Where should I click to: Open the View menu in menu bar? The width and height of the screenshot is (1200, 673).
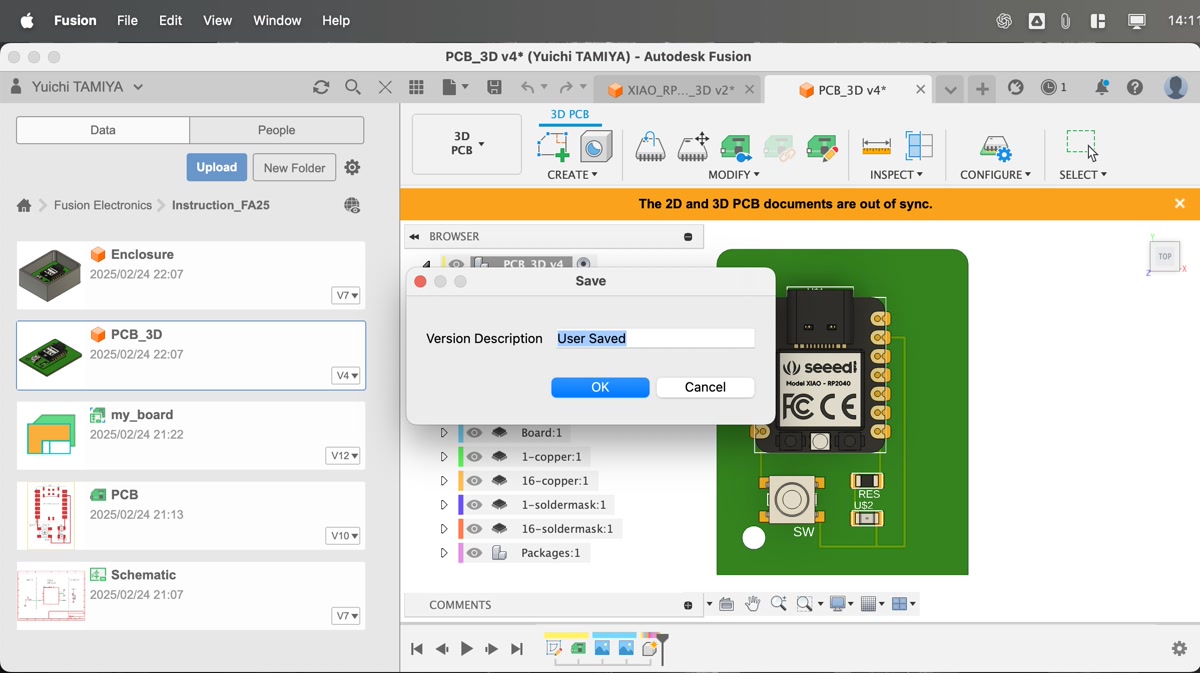coord(217,20)
